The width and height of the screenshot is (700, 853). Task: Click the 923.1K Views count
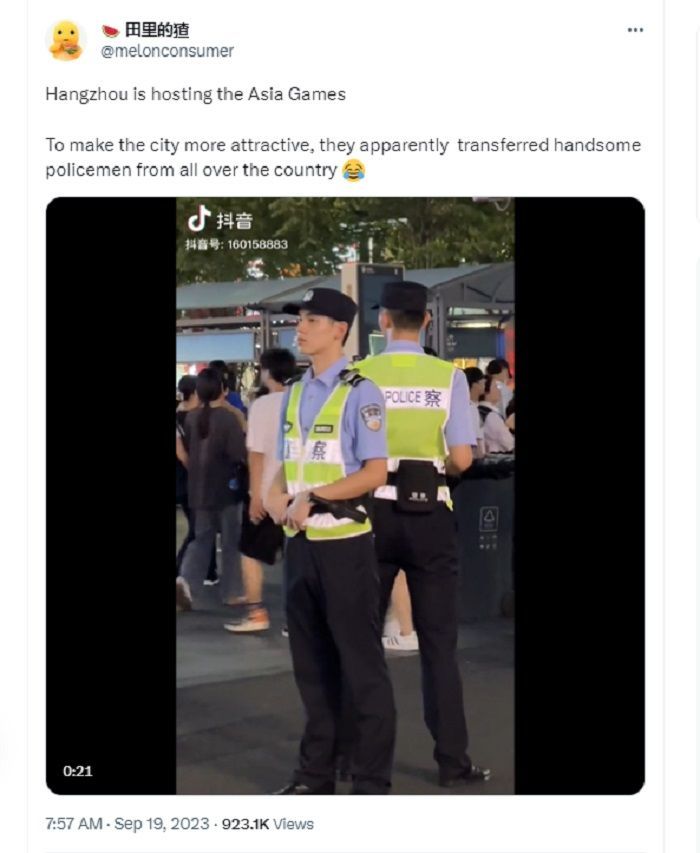tap(268, 824)
